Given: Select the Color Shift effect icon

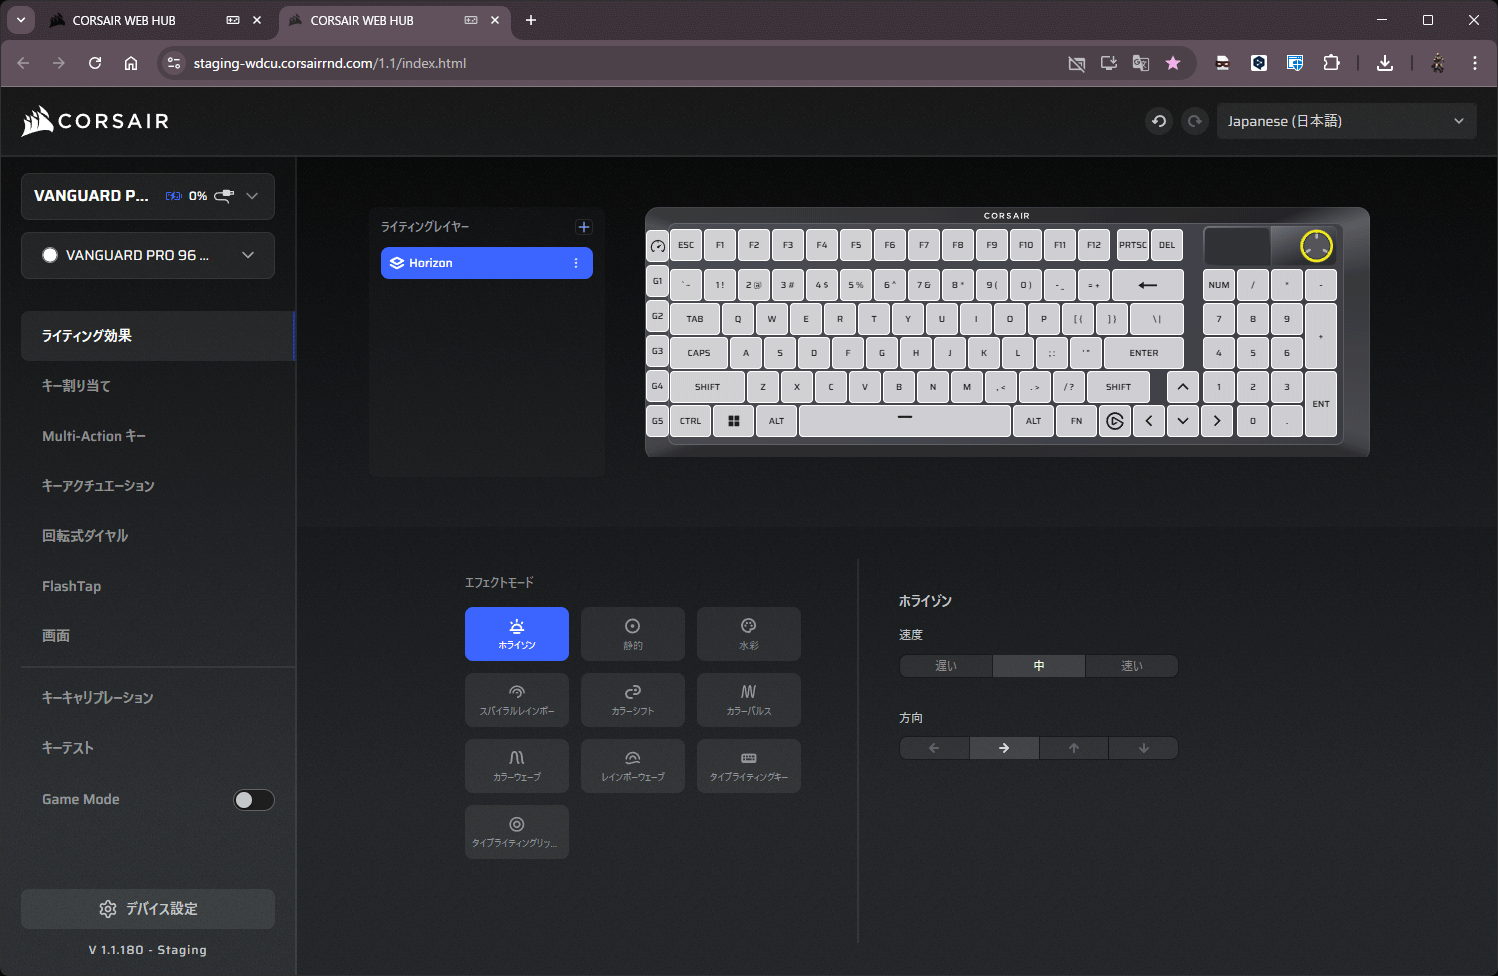Looking at the screenshot, I should click(x=633, y=692).
